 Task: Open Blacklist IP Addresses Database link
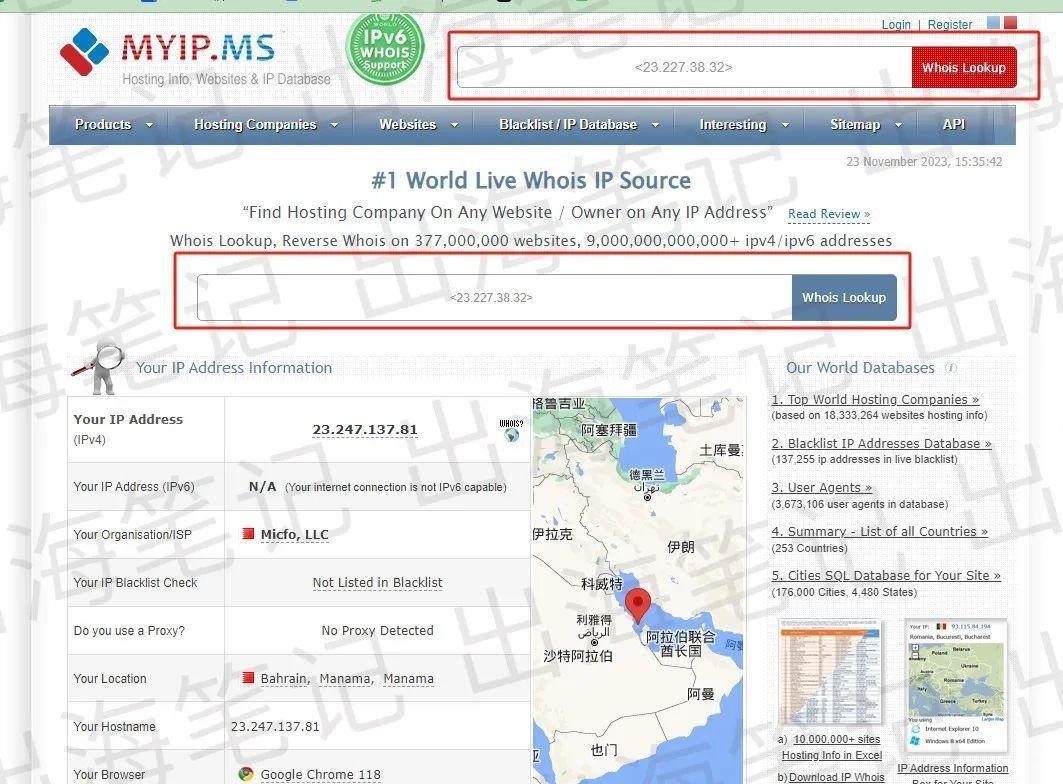point(881,444)
